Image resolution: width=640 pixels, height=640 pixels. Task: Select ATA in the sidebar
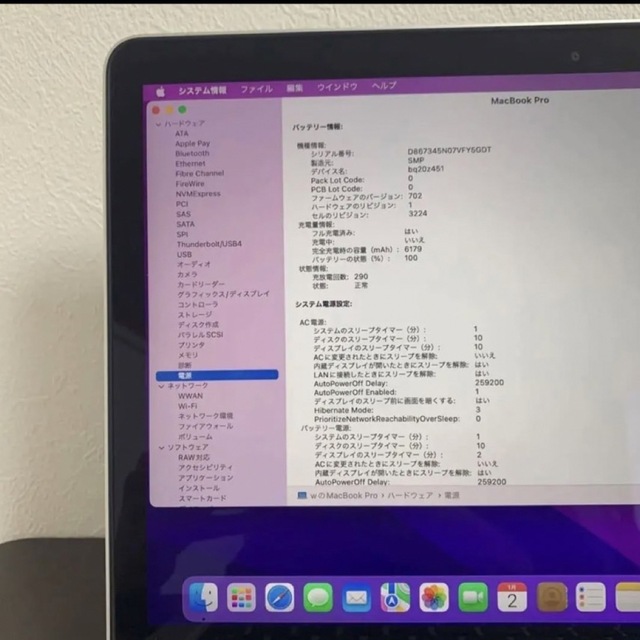pos(182,133)
